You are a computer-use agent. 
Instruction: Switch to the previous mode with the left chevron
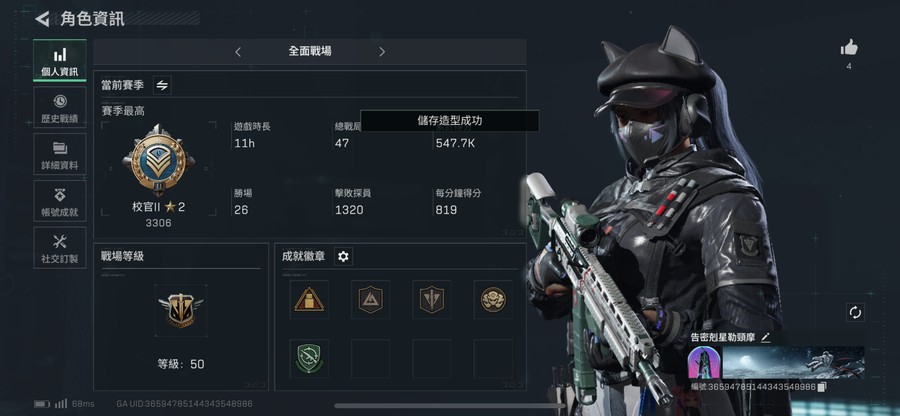238,52
